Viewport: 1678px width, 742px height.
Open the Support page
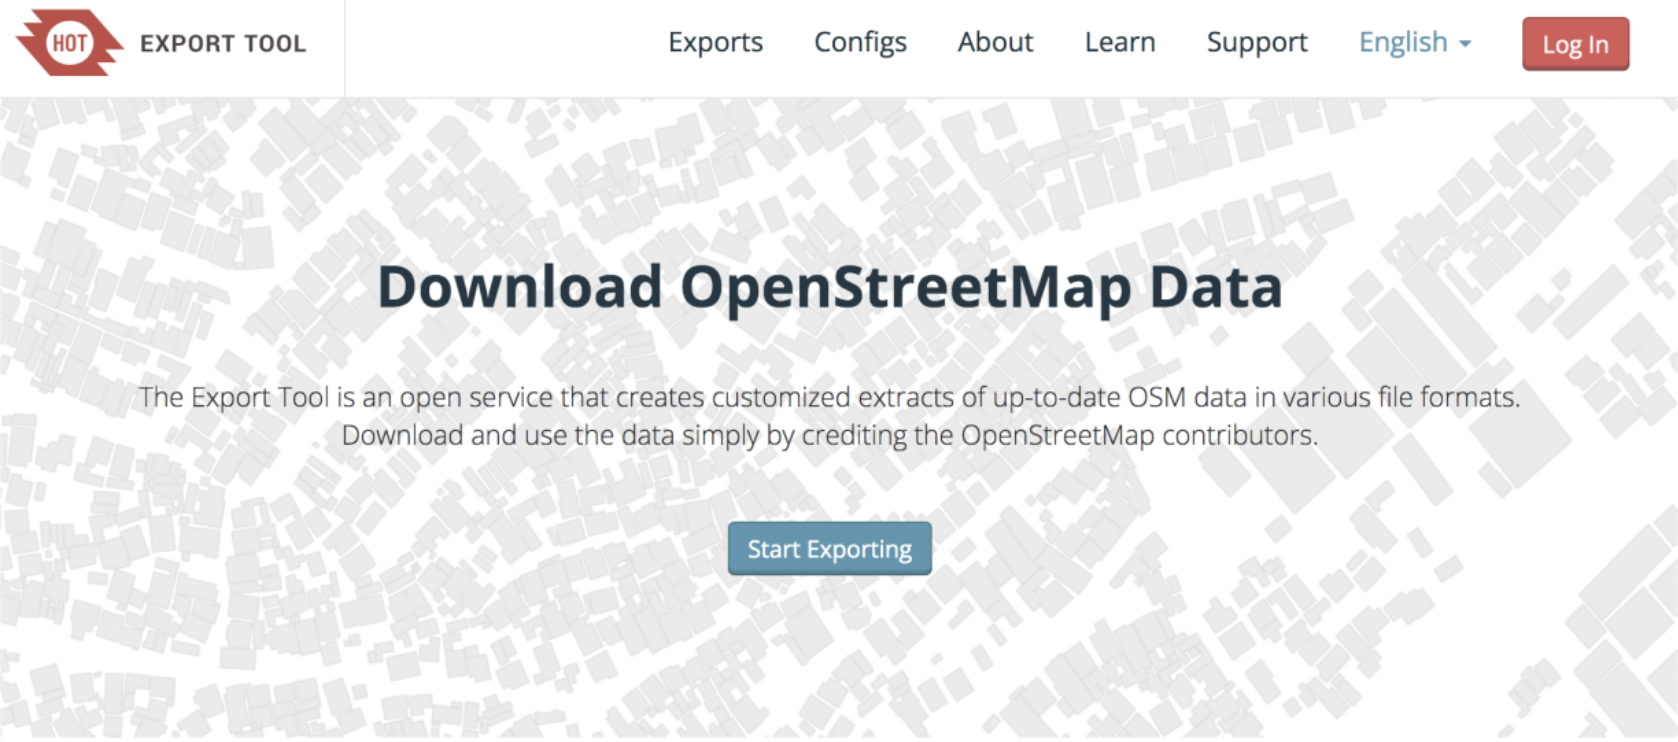pos(1257,42)
